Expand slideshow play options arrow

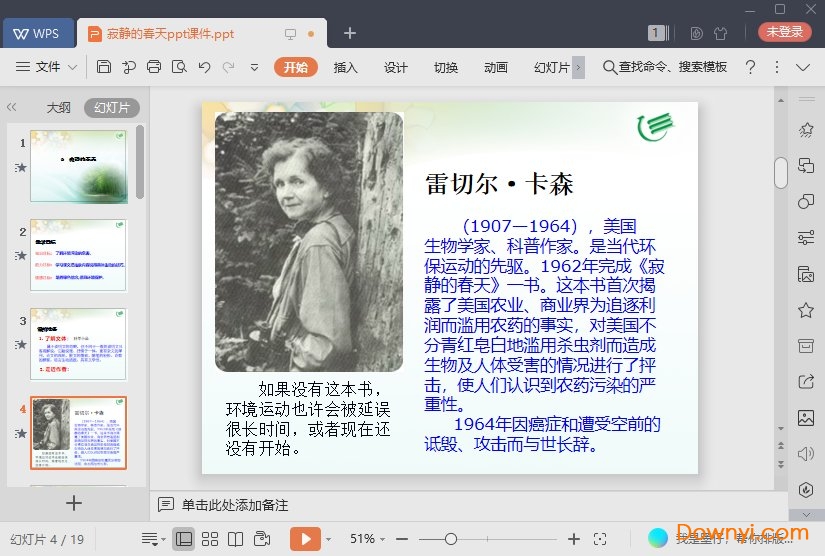coord(329,539)
